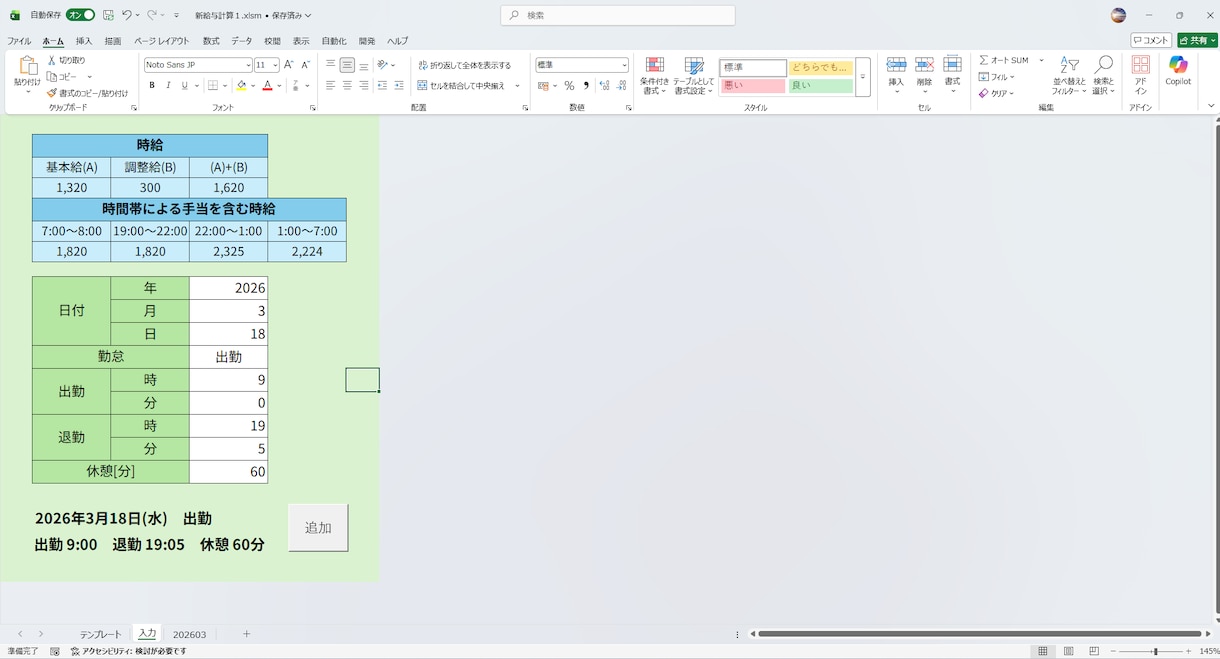Click the Cut (切り取り) scissors icon
Viewport: 1220px width, 659px height.
point(52,61)
